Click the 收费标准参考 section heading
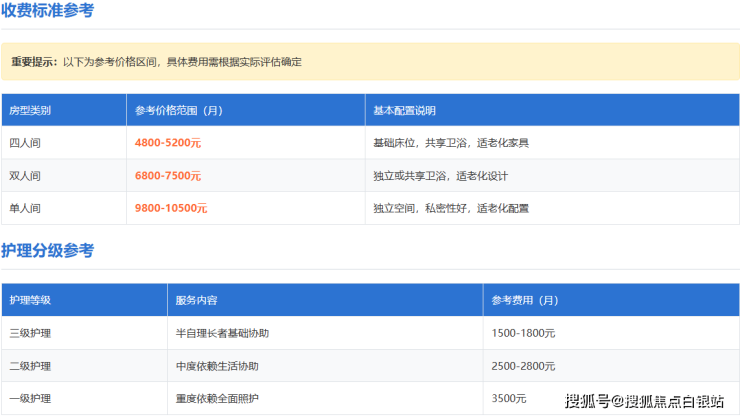The image size is (740, 417). coord(48,12)
